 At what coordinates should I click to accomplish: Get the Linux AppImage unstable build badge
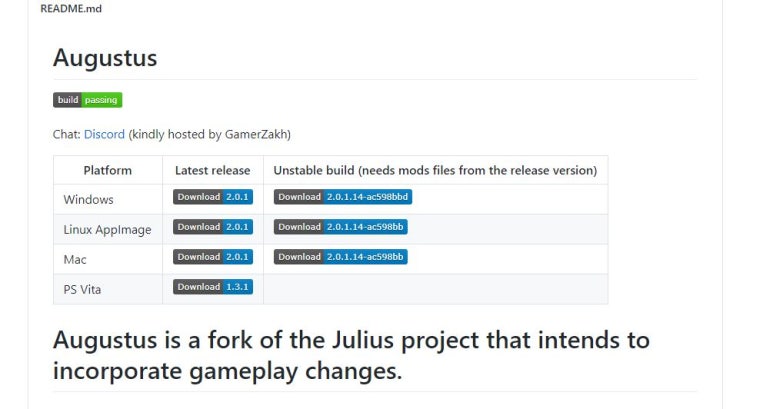tap(340, 227)
